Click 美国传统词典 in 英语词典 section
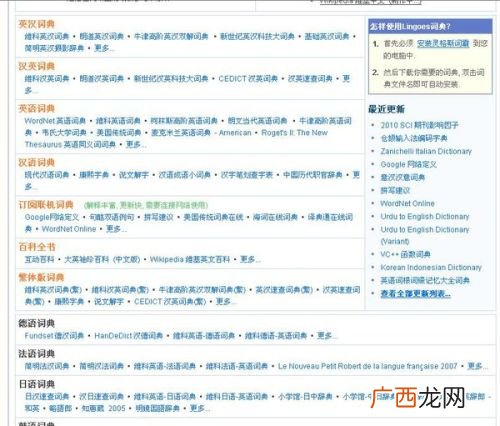The width and height of the screenshot is (500, 426). coord(119,133)
